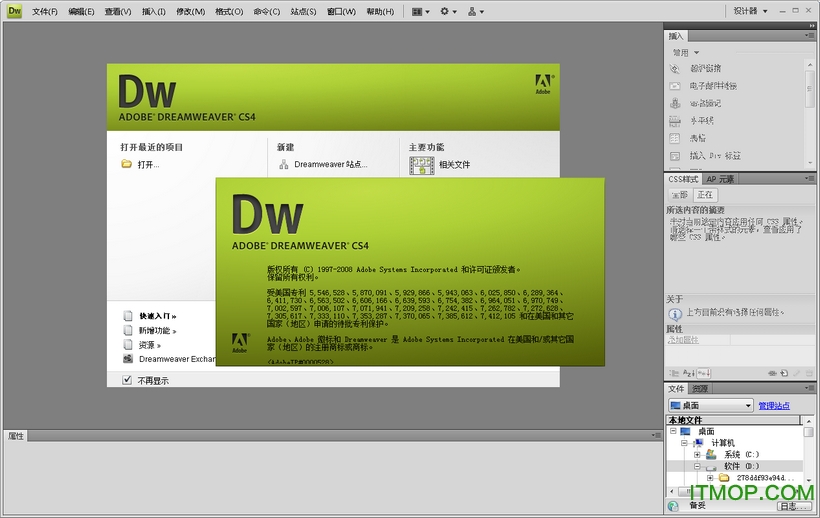This screenshot has height=518, width=820.
Task: Click the Quick Start (快速入门) document icon
Action: click(x=128, y=316)
